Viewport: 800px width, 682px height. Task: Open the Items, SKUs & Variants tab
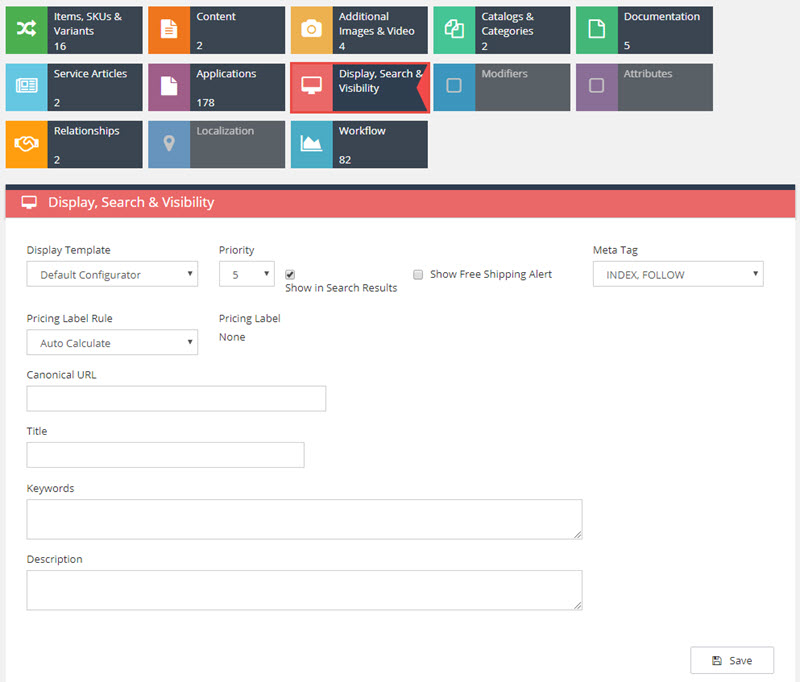74,30
